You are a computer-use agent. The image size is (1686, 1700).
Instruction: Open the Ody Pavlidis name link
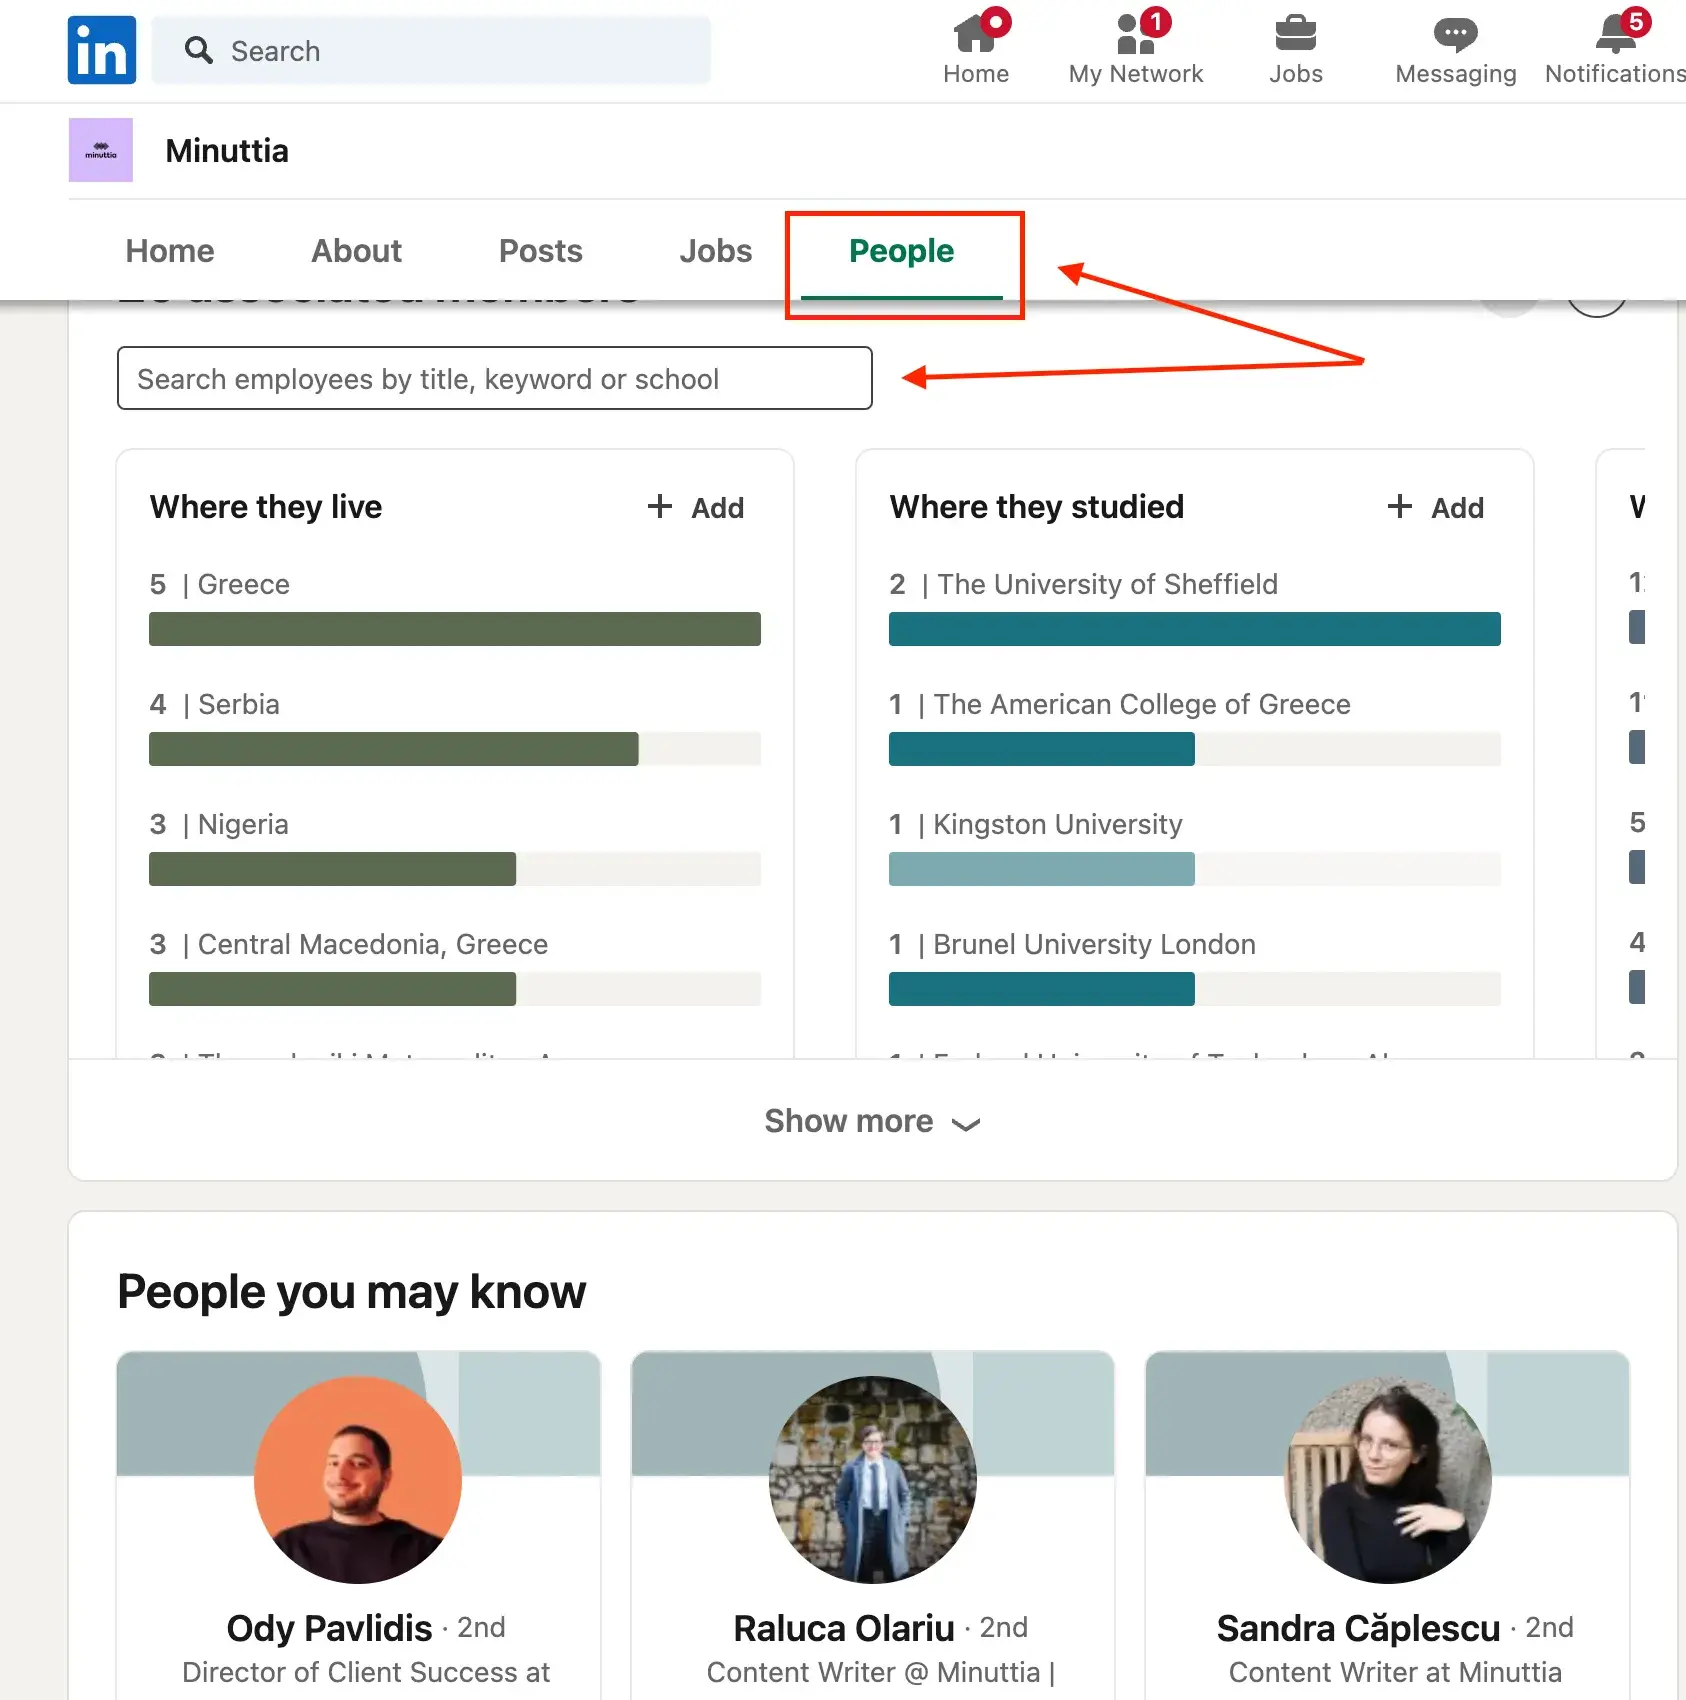pos(329,1628)
